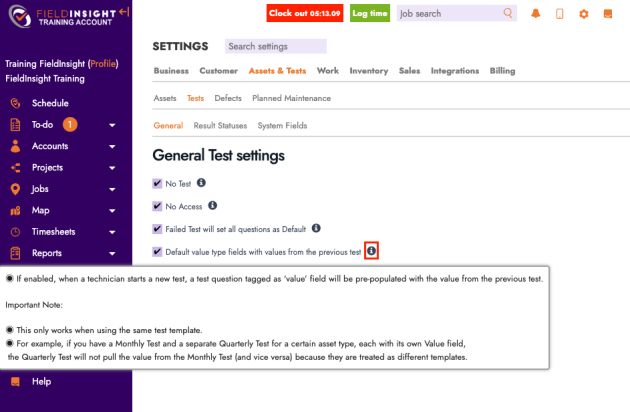
Task: Click the Accounts person icon
Action: [15, 146]
